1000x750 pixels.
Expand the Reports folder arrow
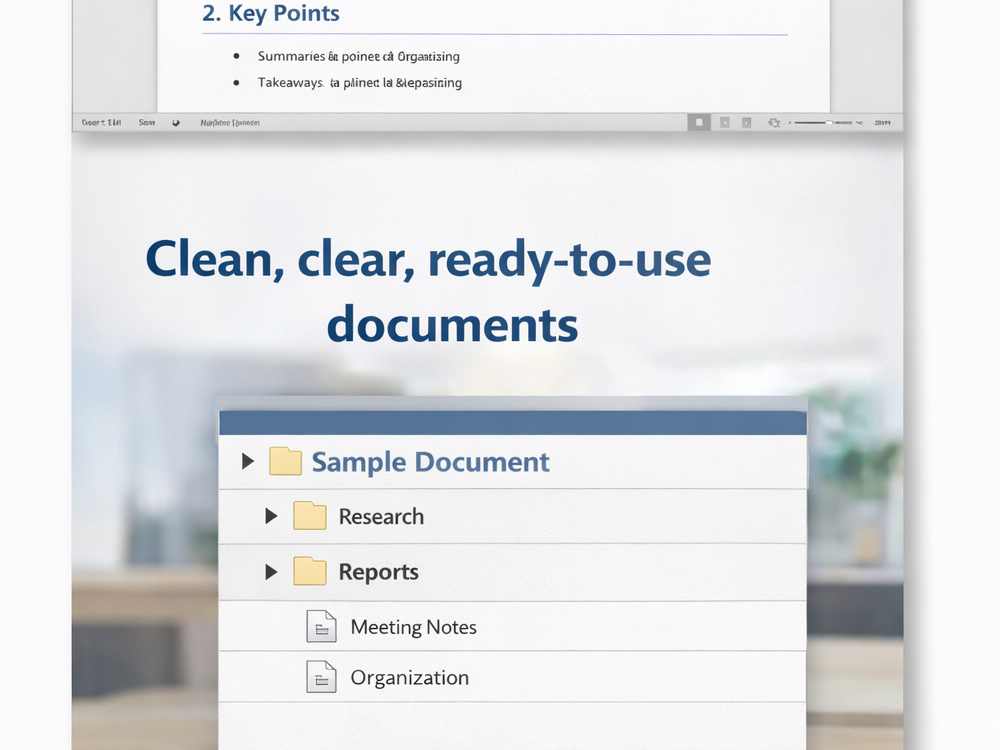point(271,572)
